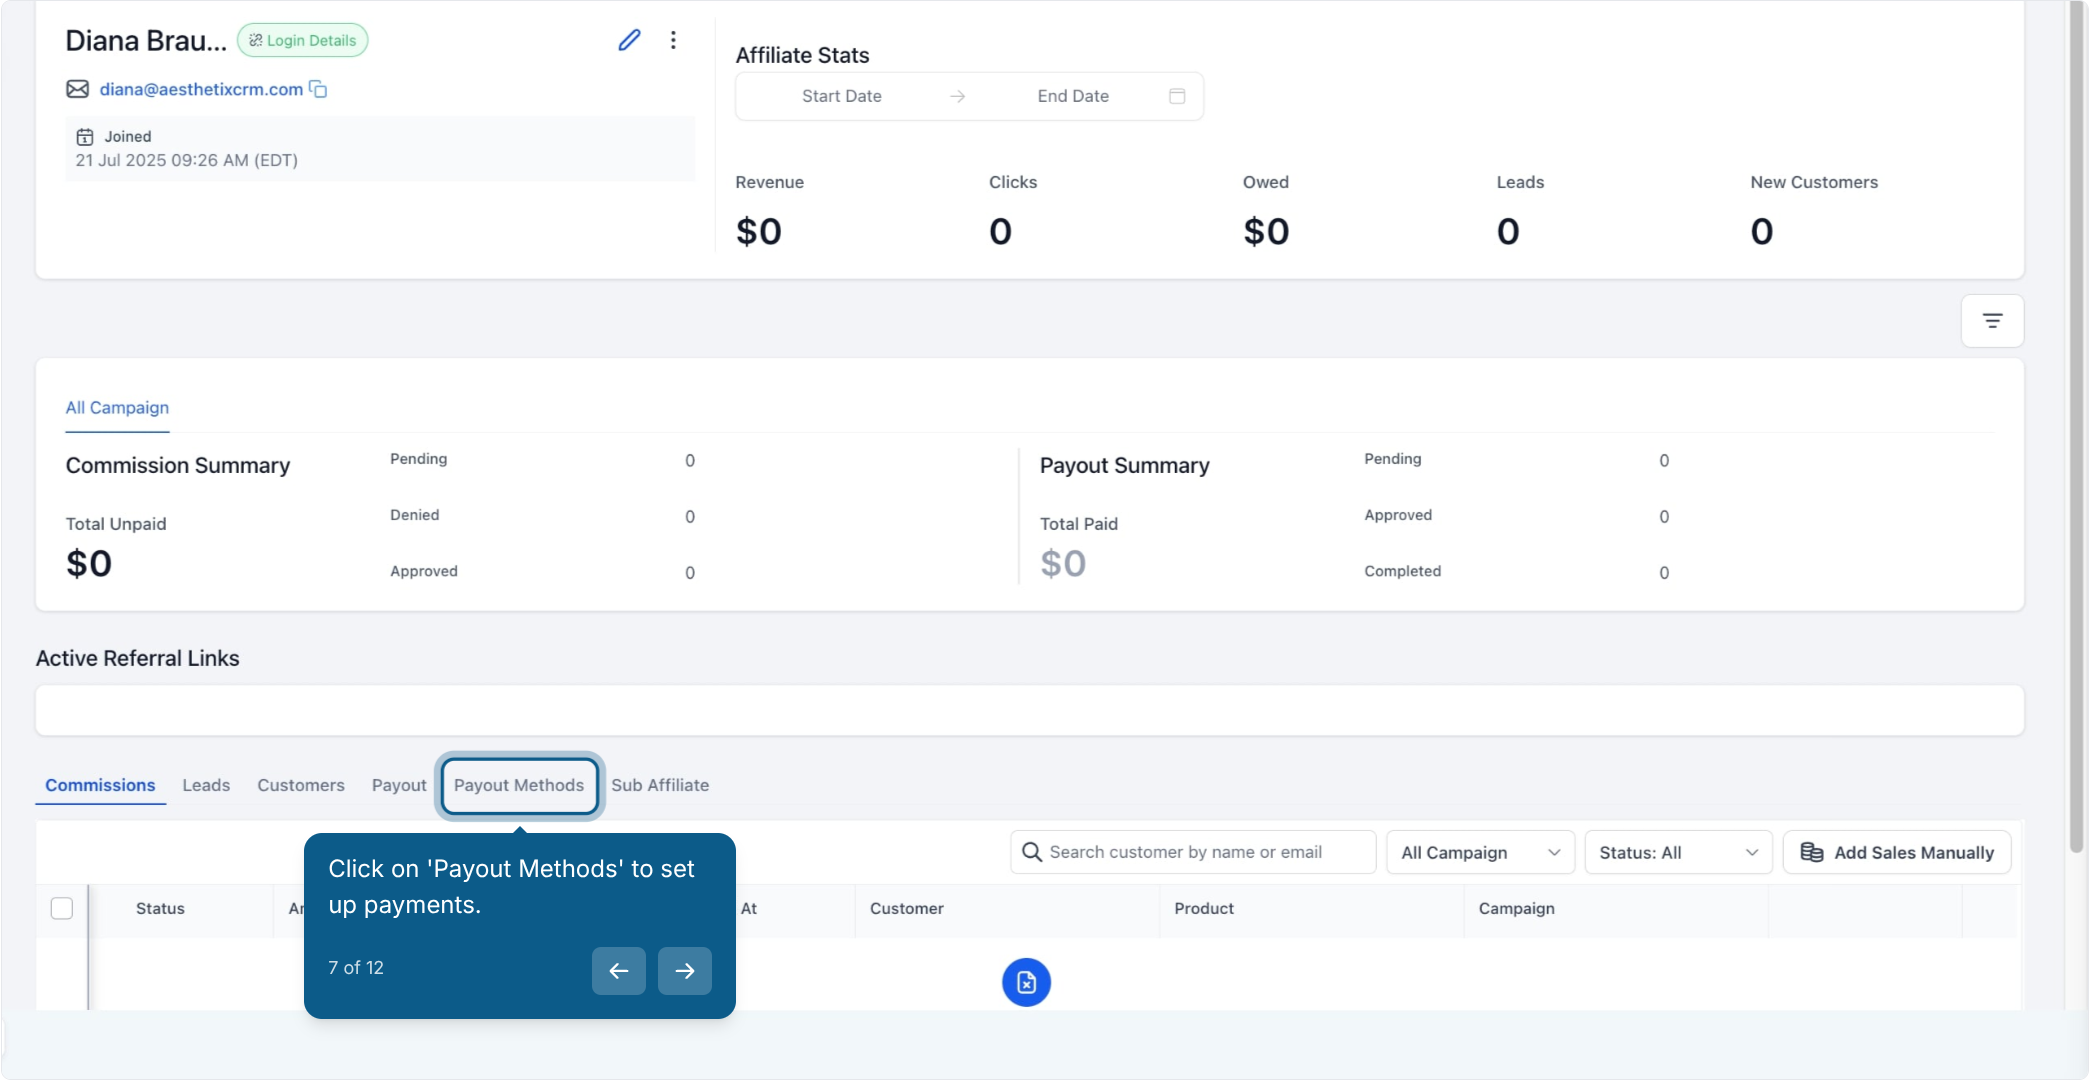2090x1080 pixels.
Task: Open the three-dot more options menu
Action: 673,40
